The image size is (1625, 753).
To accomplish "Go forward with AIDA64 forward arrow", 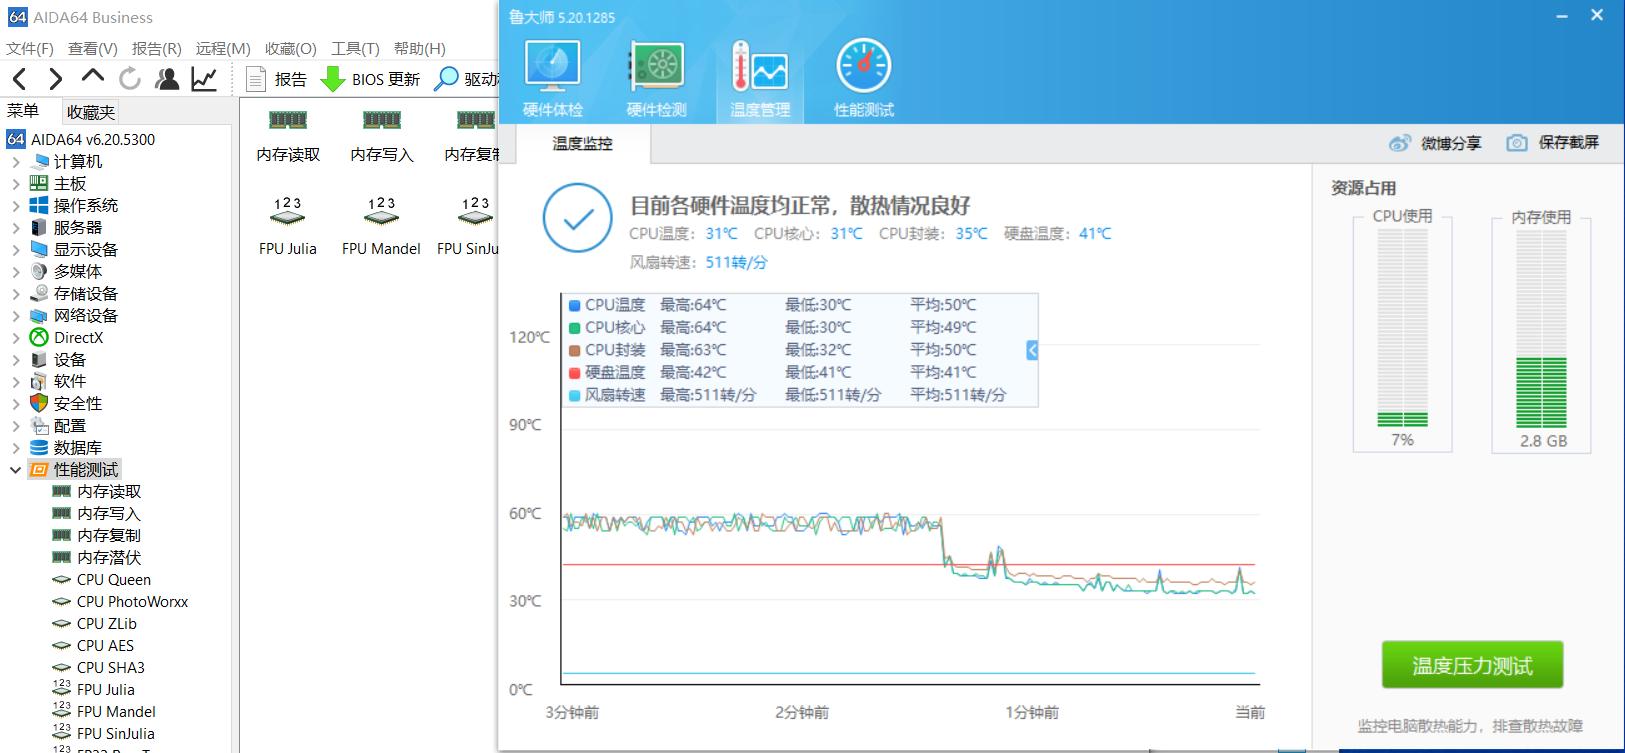I will click(55, 79).
